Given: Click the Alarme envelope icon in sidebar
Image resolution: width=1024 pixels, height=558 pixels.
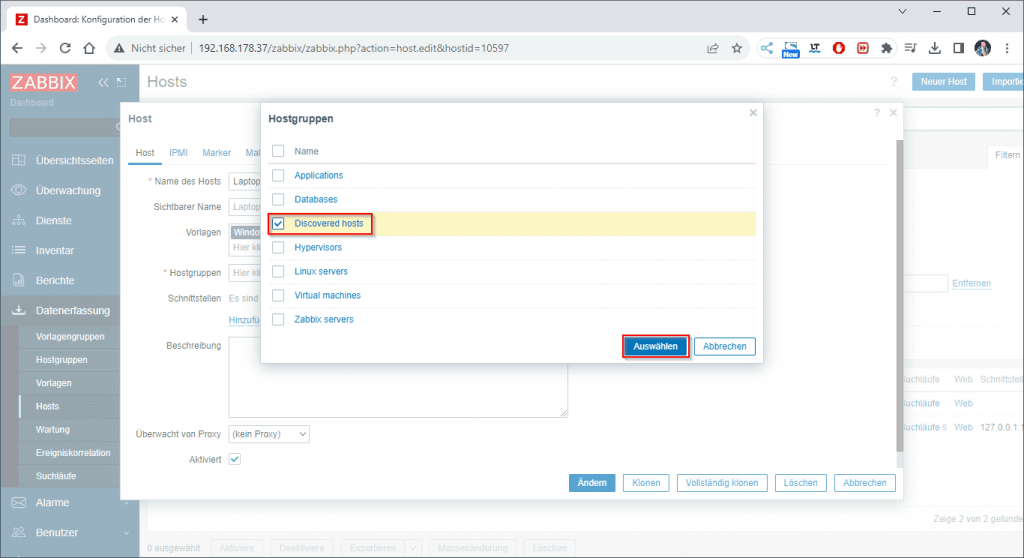Looking at the screenshot, I should (19, 503).
